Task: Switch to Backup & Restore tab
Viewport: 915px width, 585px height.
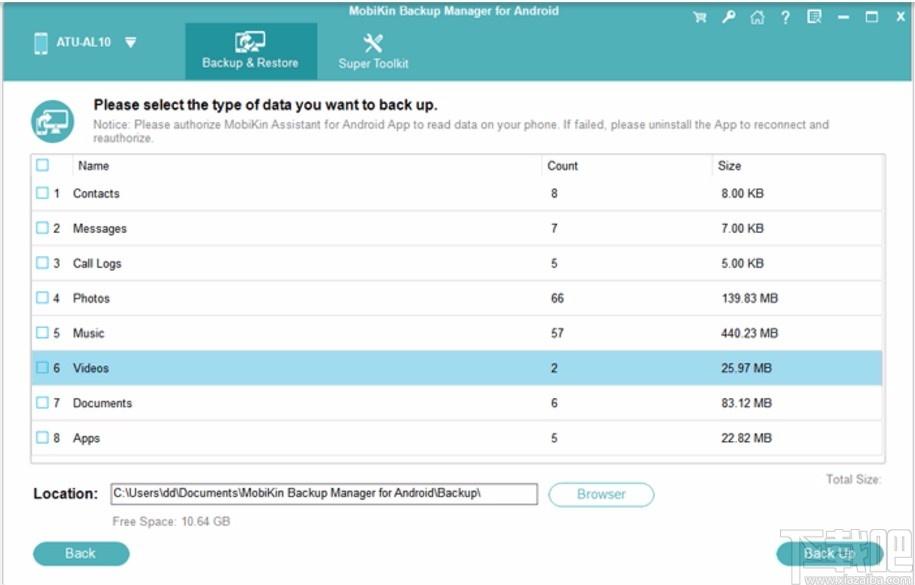Action: point(251,51)
